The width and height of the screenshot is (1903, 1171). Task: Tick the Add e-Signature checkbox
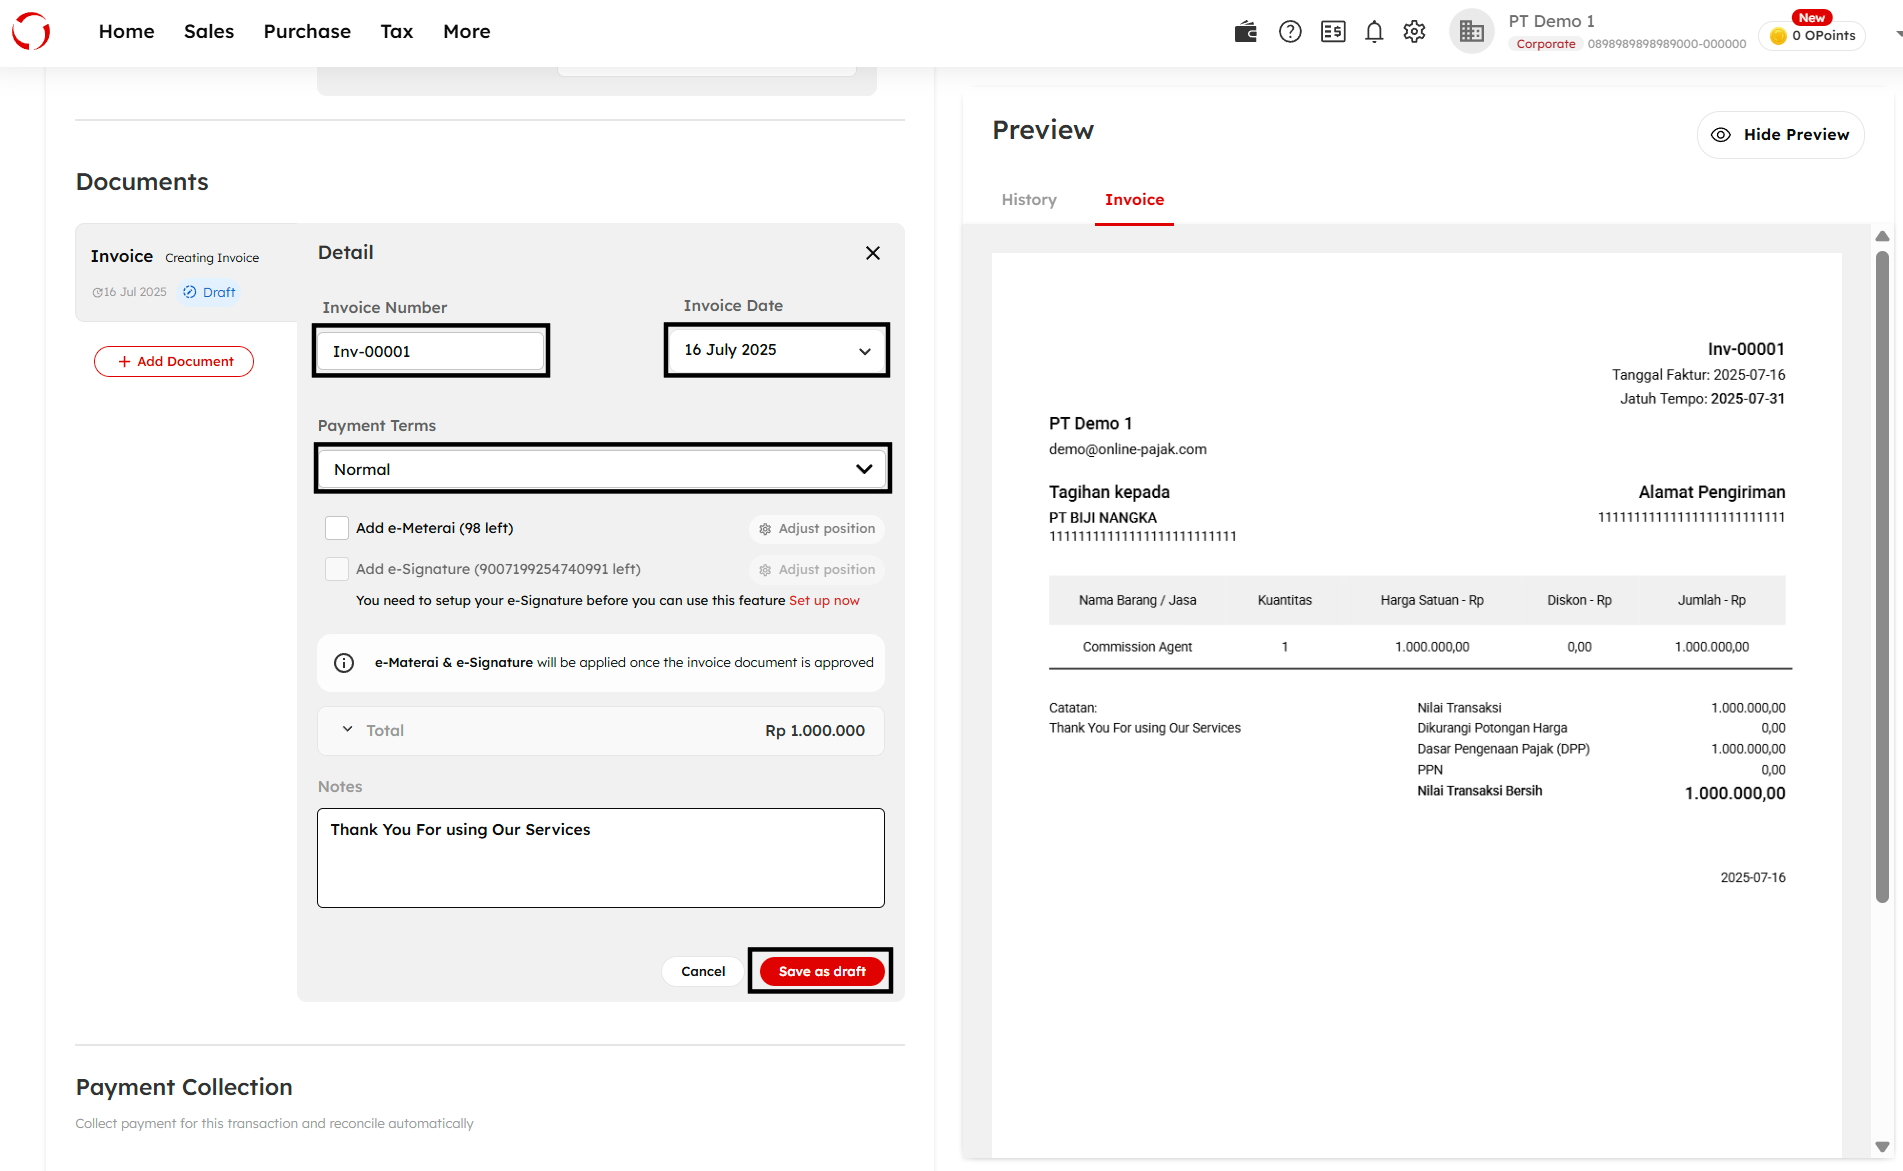click(337, 569)
